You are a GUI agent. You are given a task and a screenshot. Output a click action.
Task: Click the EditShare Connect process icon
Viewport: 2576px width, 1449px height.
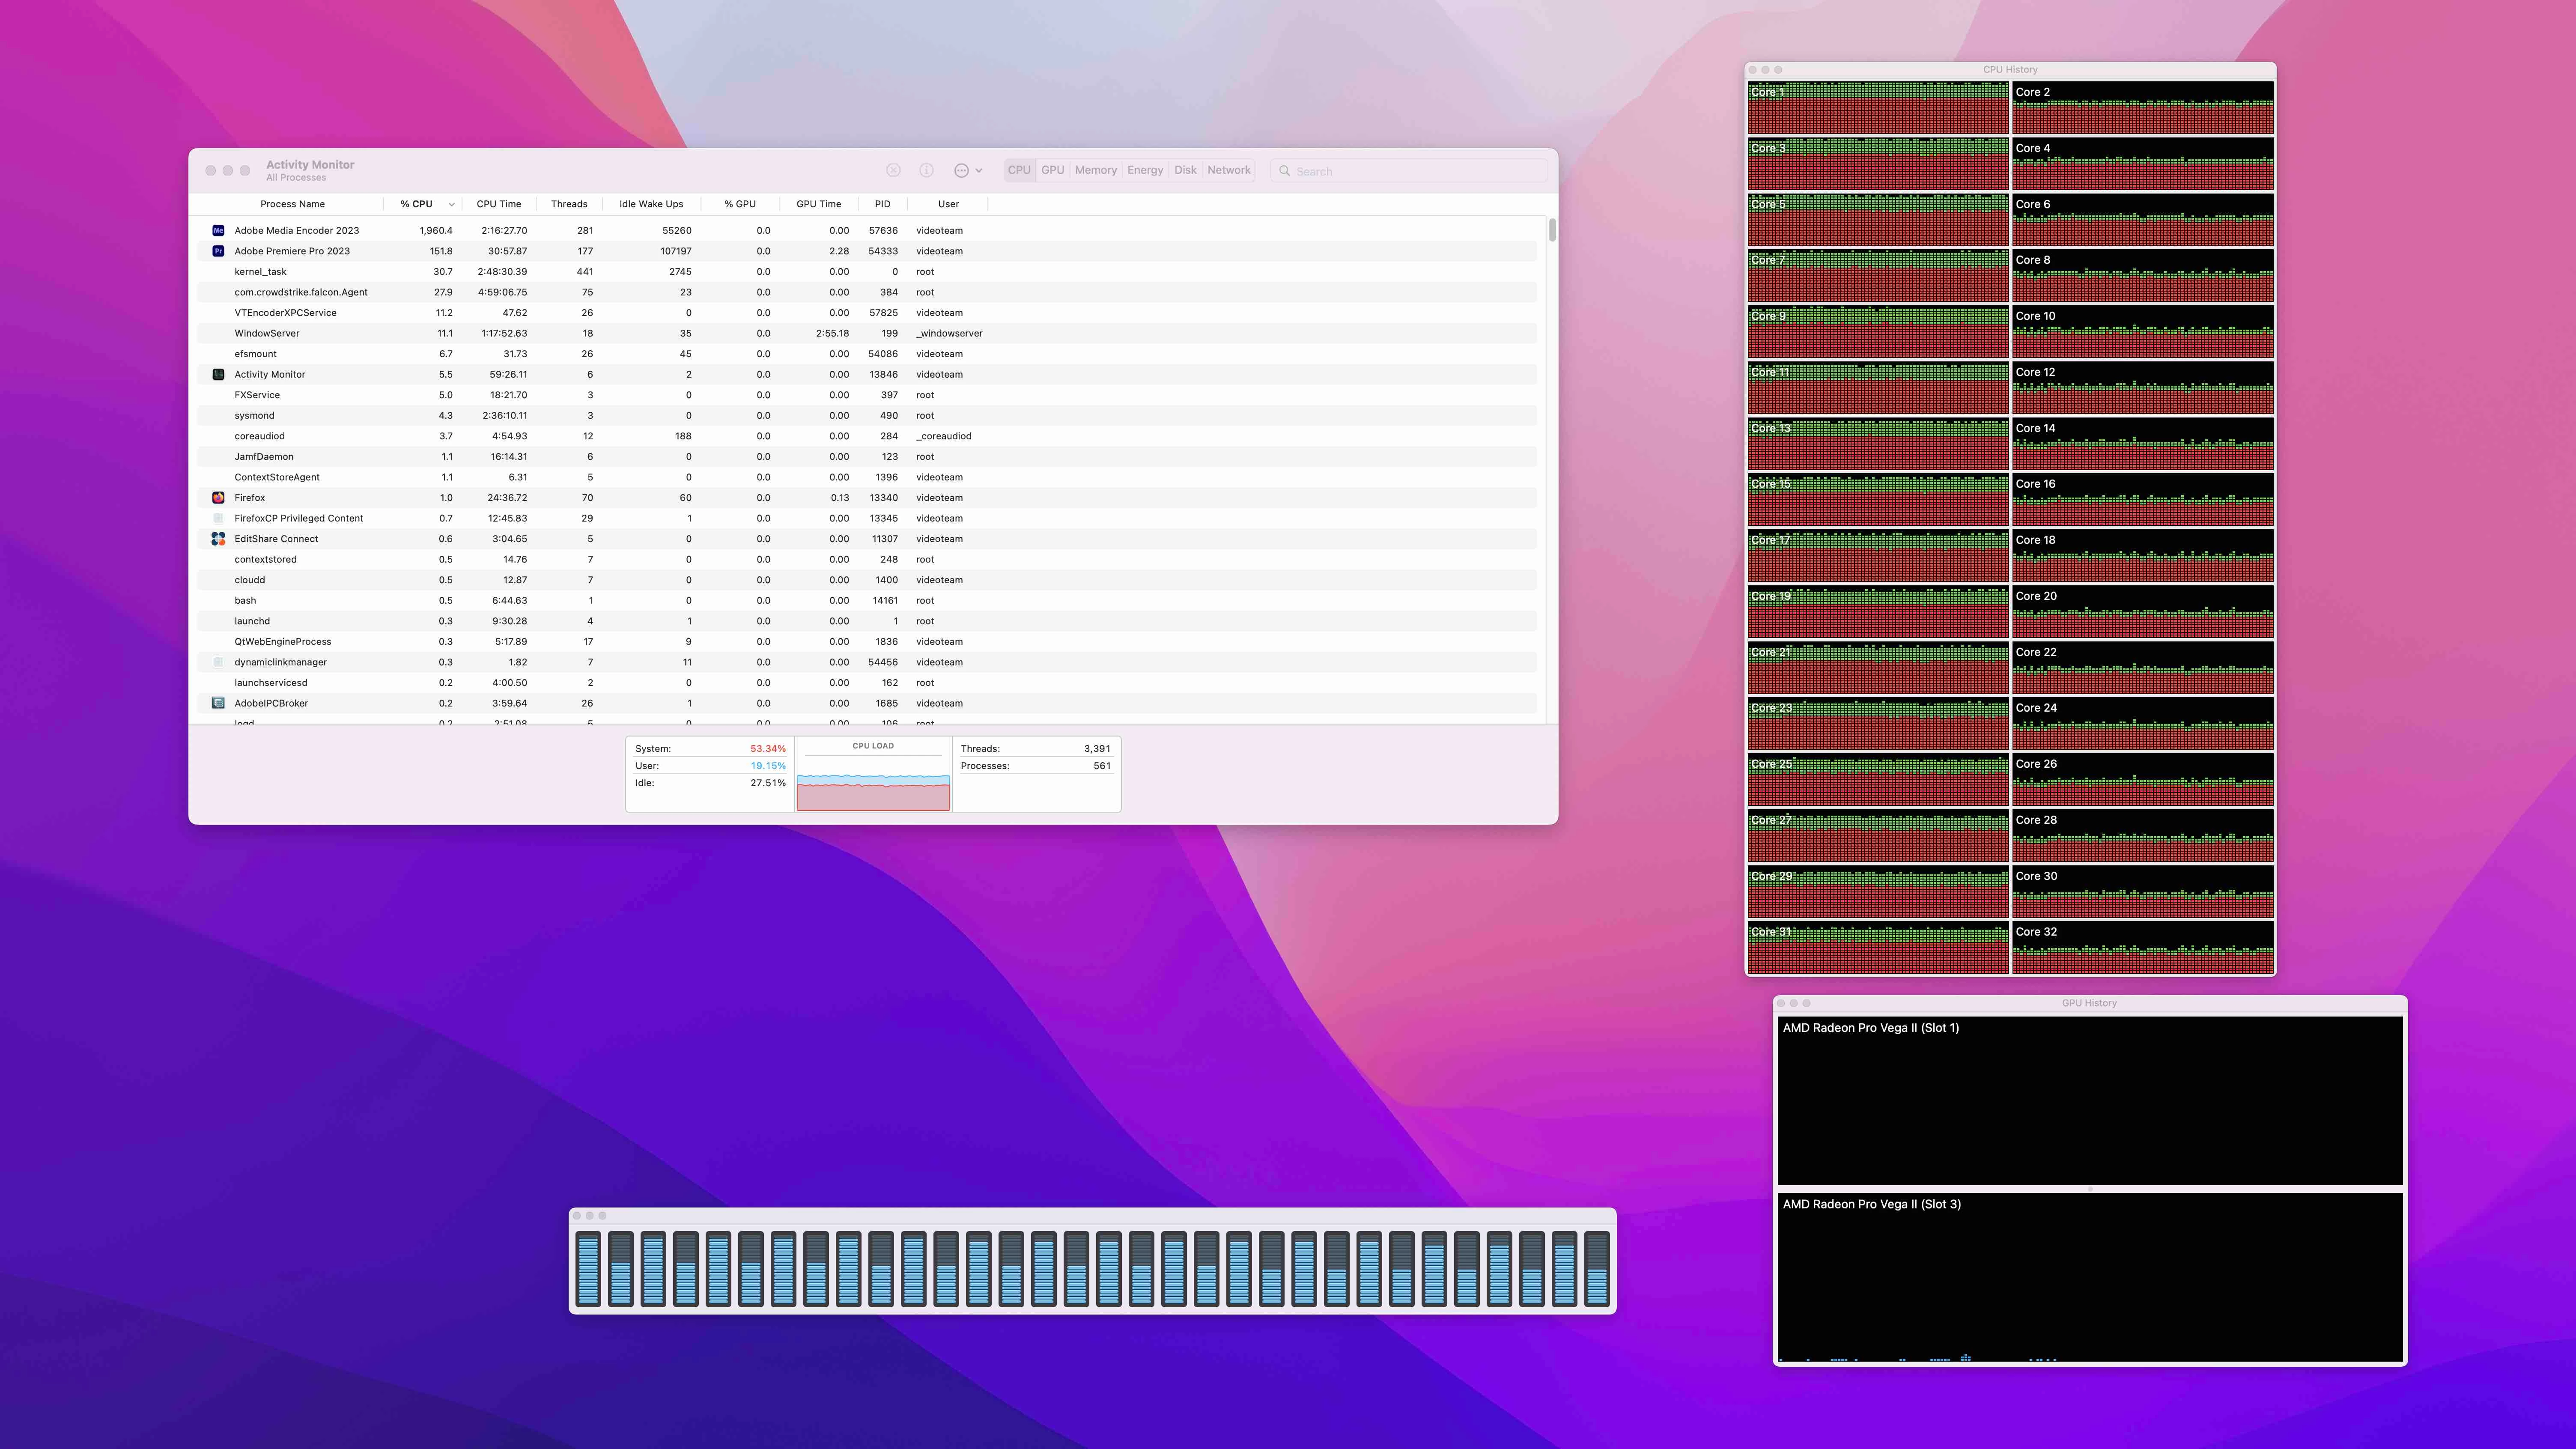pos(218,539)
